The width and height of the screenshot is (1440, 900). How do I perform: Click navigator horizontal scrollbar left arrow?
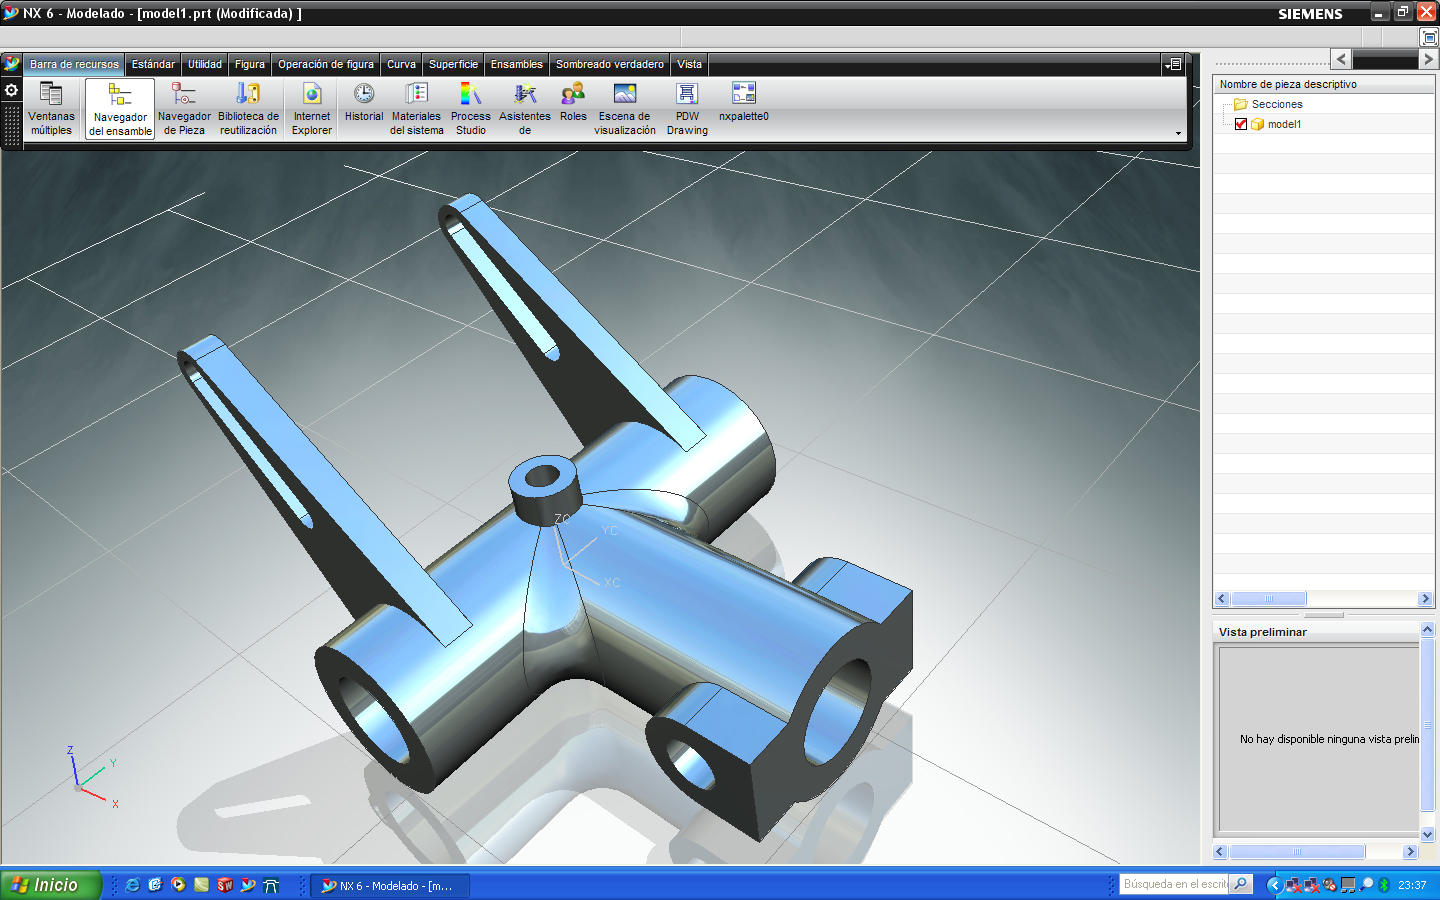[1221, 598]
